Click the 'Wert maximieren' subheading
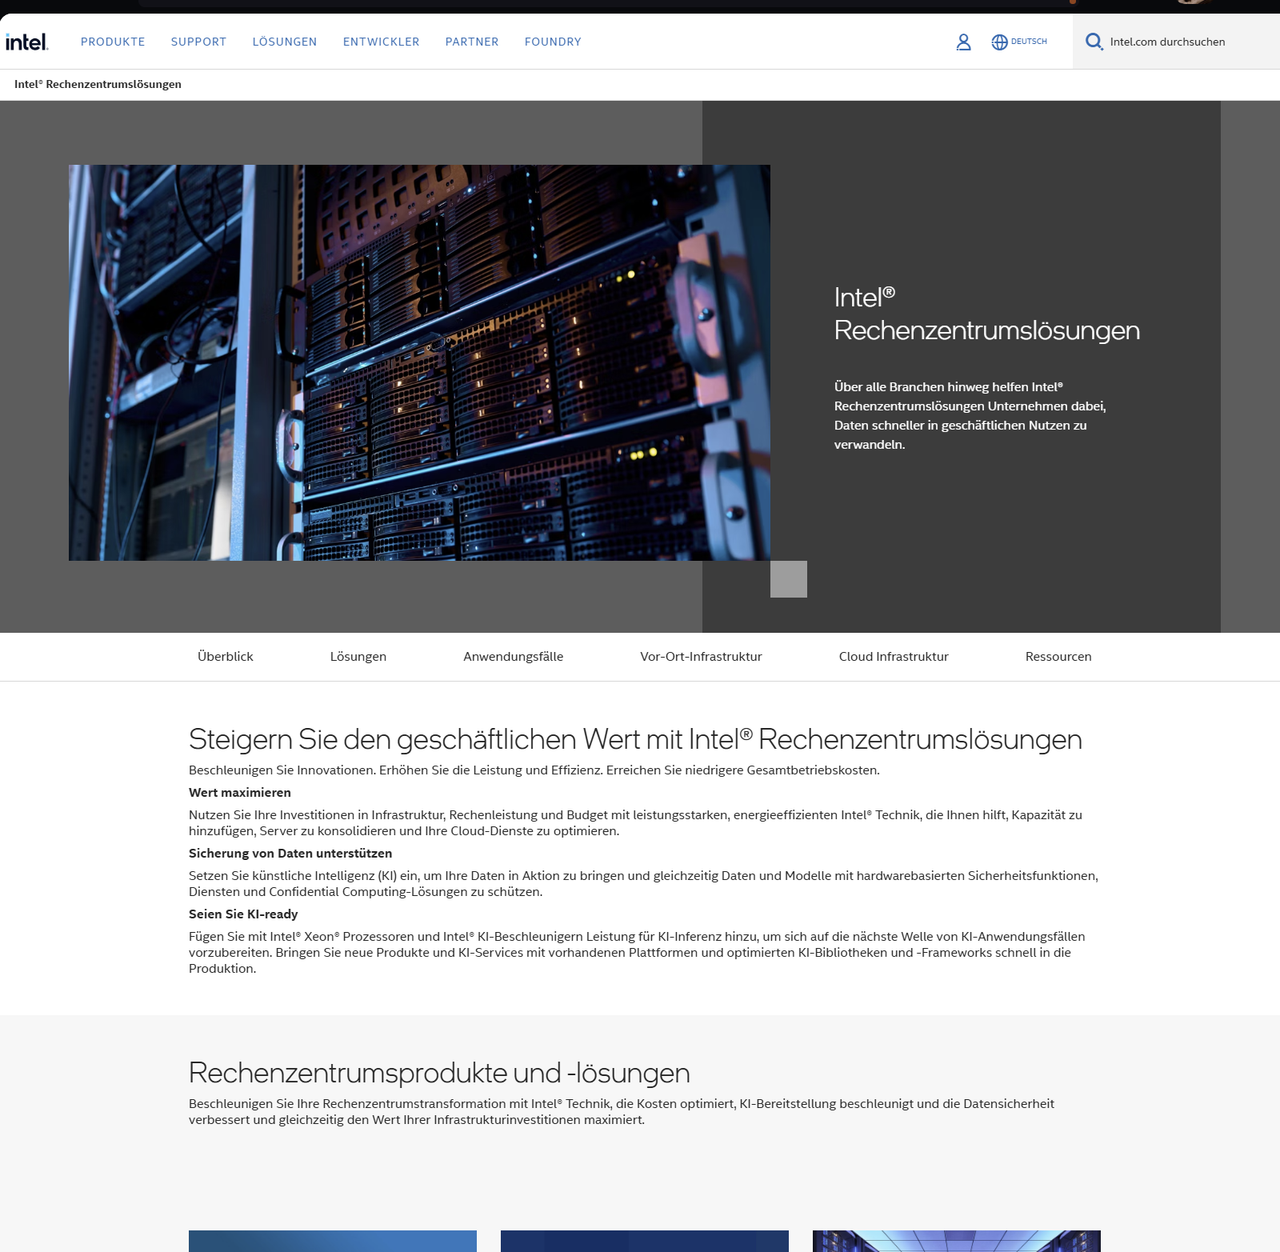The image size is (1280, 1252). (x=240, y=793)
